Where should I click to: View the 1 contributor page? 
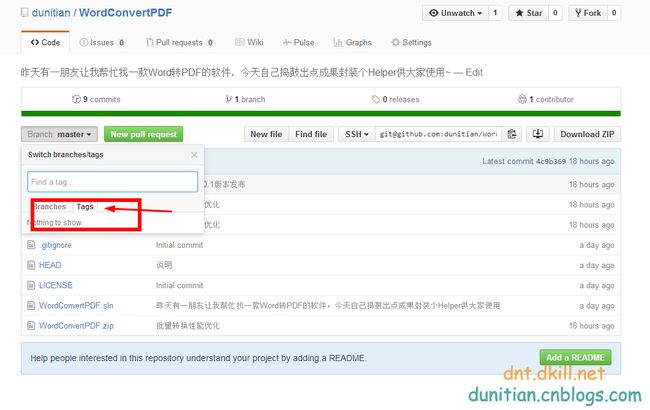(546, 99)
